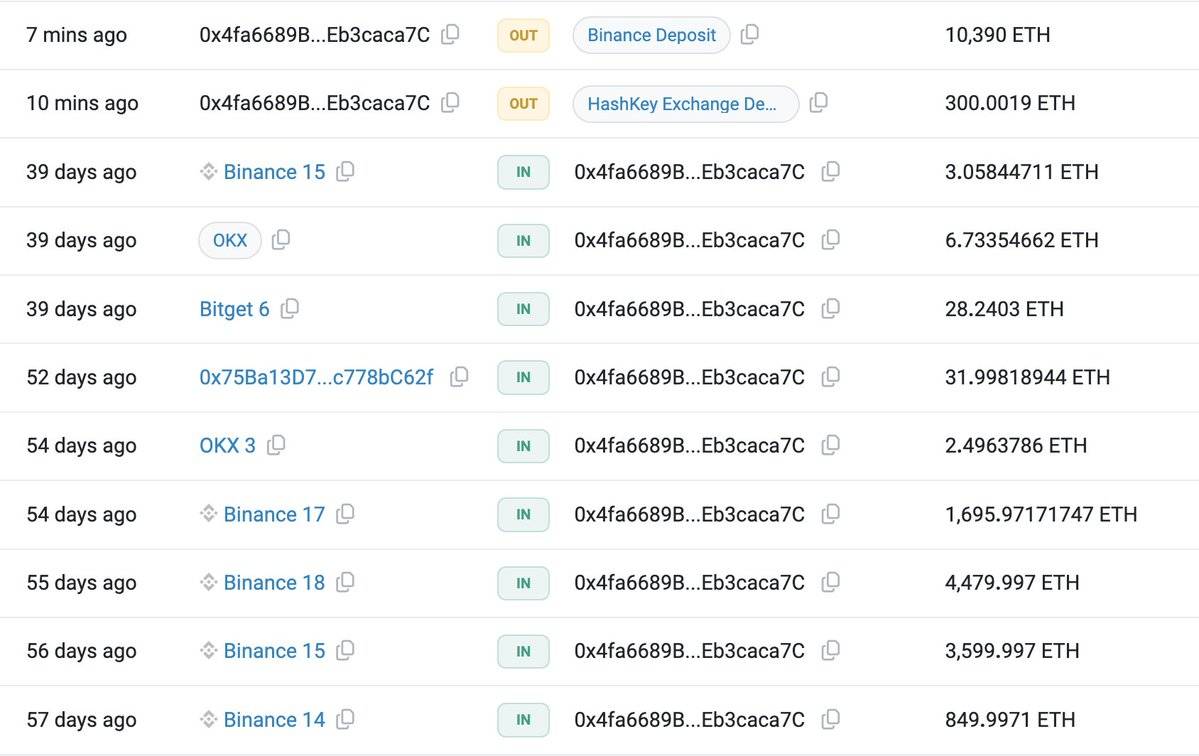This screenshot has width=1199, height=756.
Task: Select the 31.99818944 ETH amount
Action: pyautogui.click(x=1028, y=377)
